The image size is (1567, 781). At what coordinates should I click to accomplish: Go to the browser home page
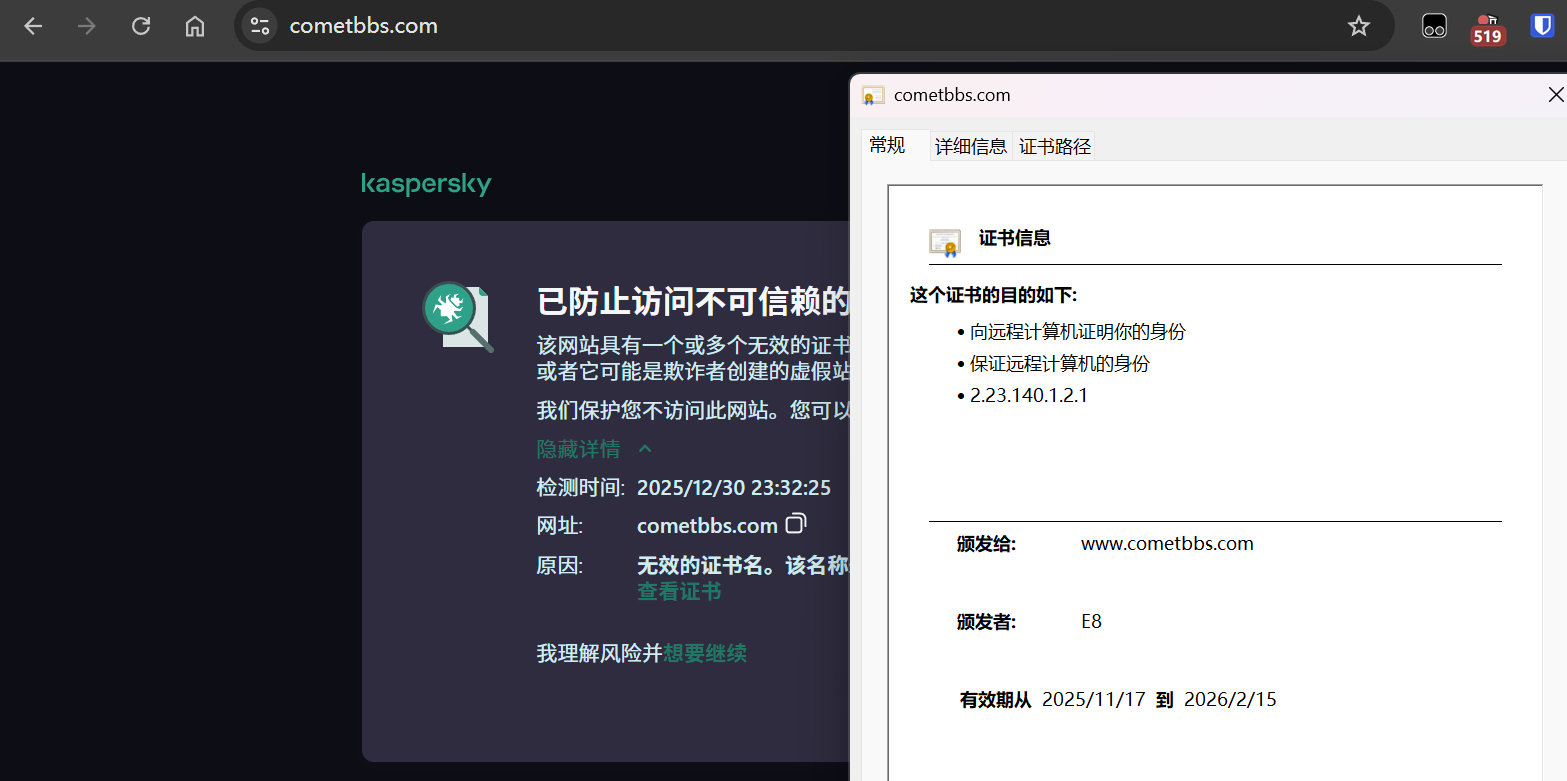(195, 26)
